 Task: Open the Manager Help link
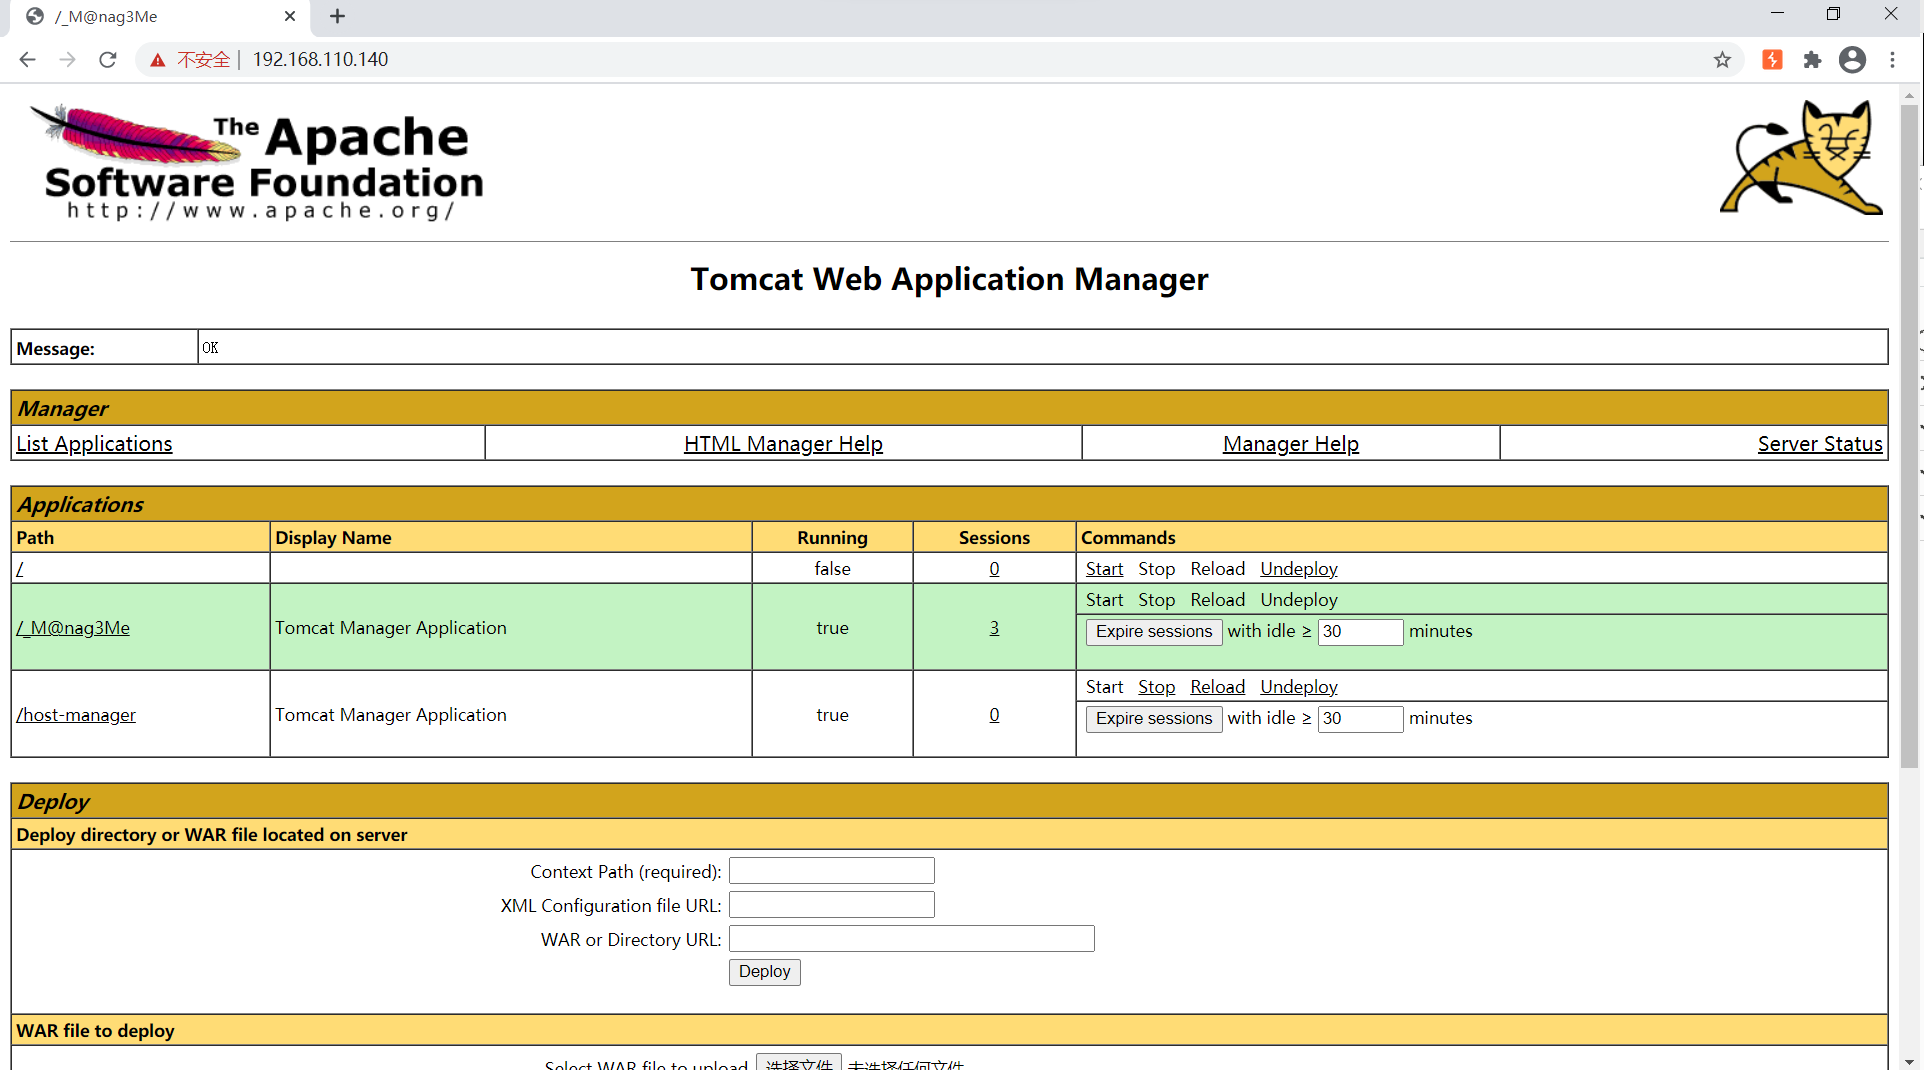pos(1290,444)
